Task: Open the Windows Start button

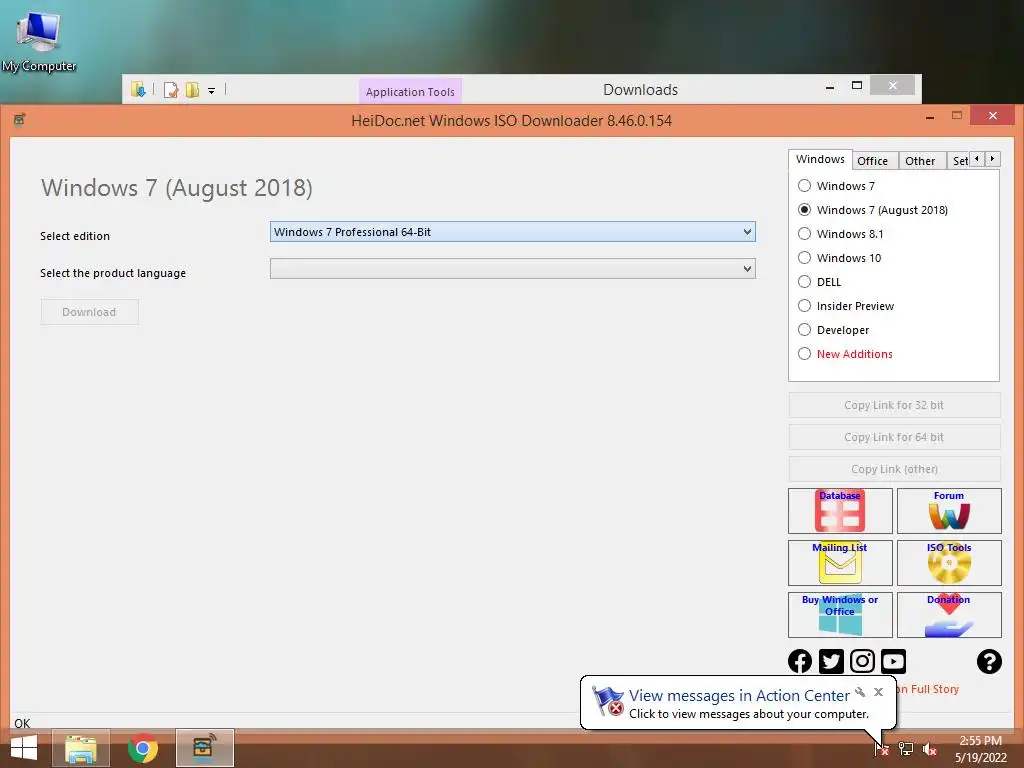Action: click(24, 748)
